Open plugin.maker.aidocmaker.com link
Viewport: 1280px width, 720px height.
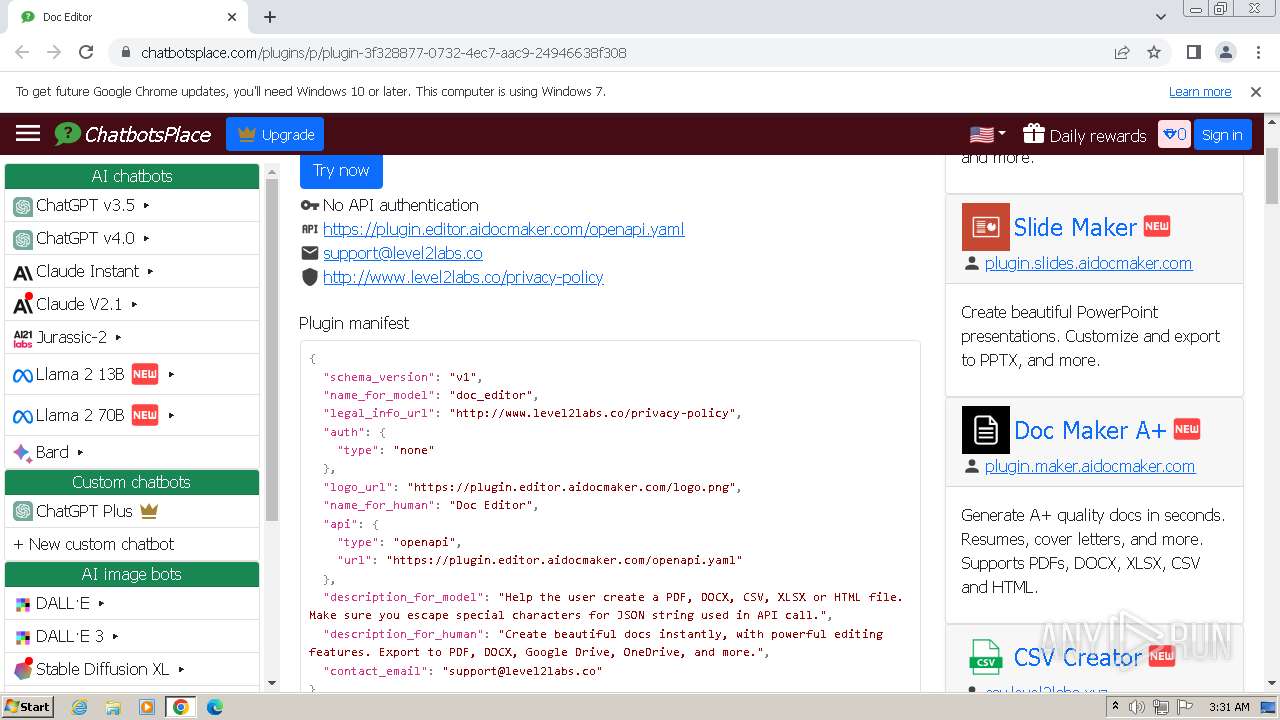point(1090,466)
